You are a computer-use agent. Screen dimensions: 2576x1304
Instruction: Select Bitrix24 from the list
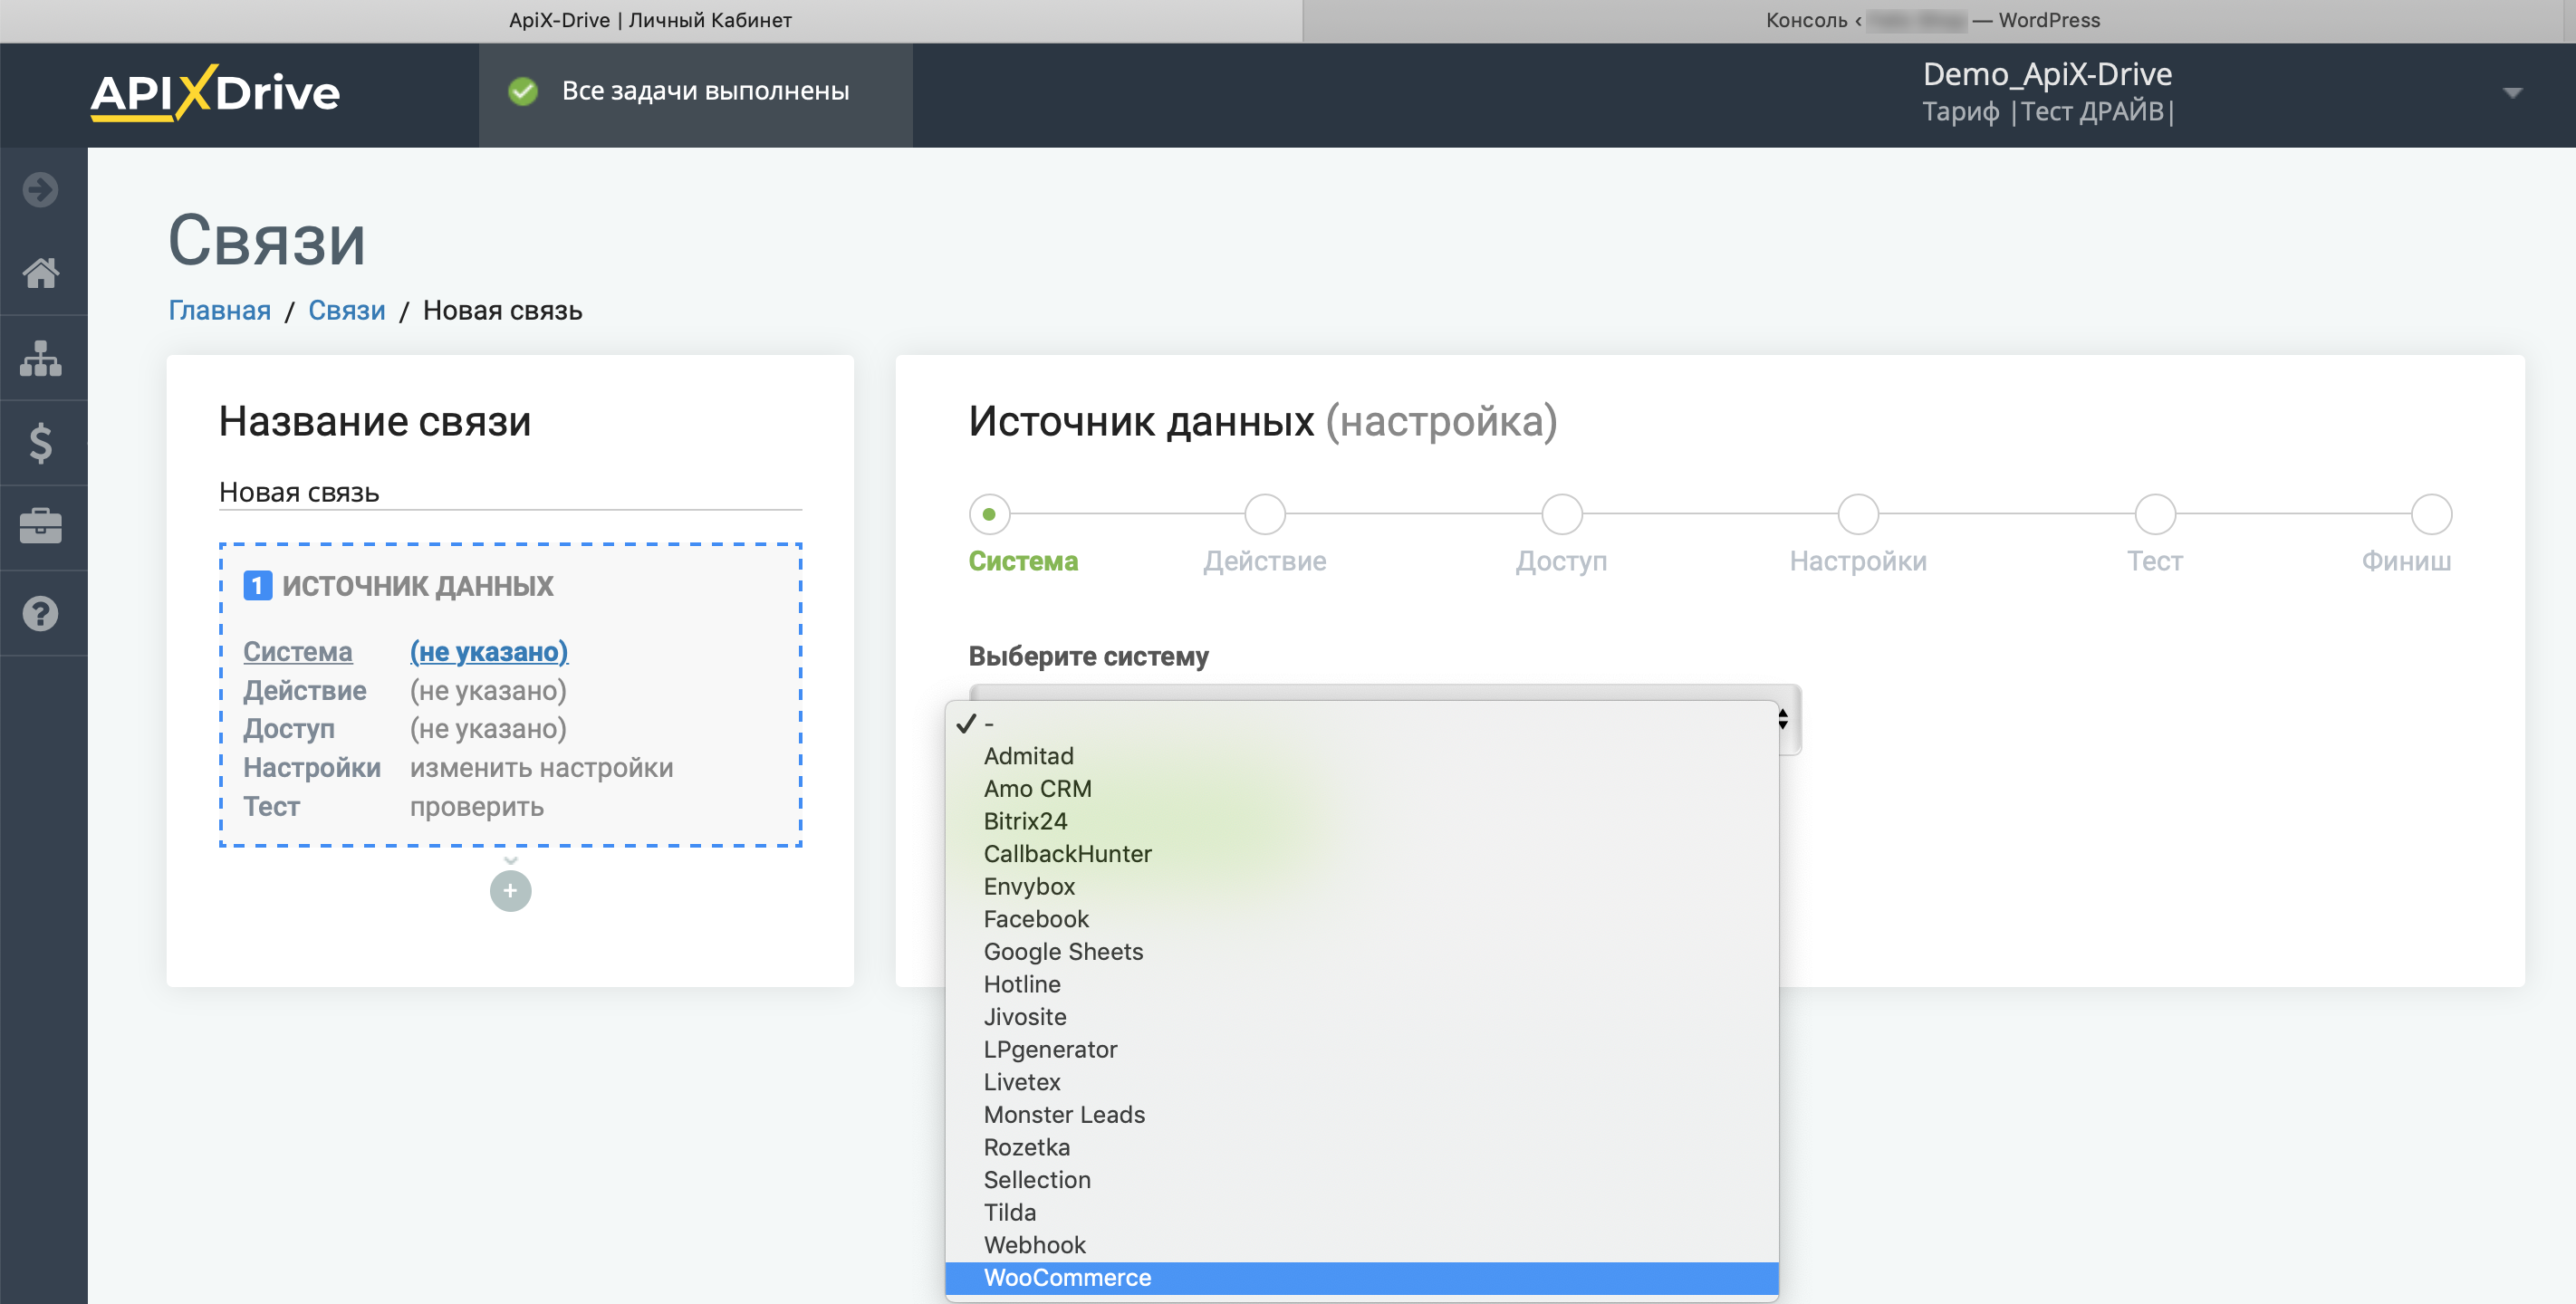tap(1362, 821)
